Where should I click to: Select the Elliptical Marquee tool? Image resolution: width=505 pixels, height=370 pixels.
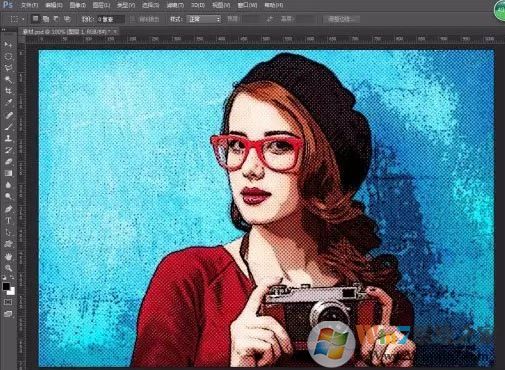(8, 56)
